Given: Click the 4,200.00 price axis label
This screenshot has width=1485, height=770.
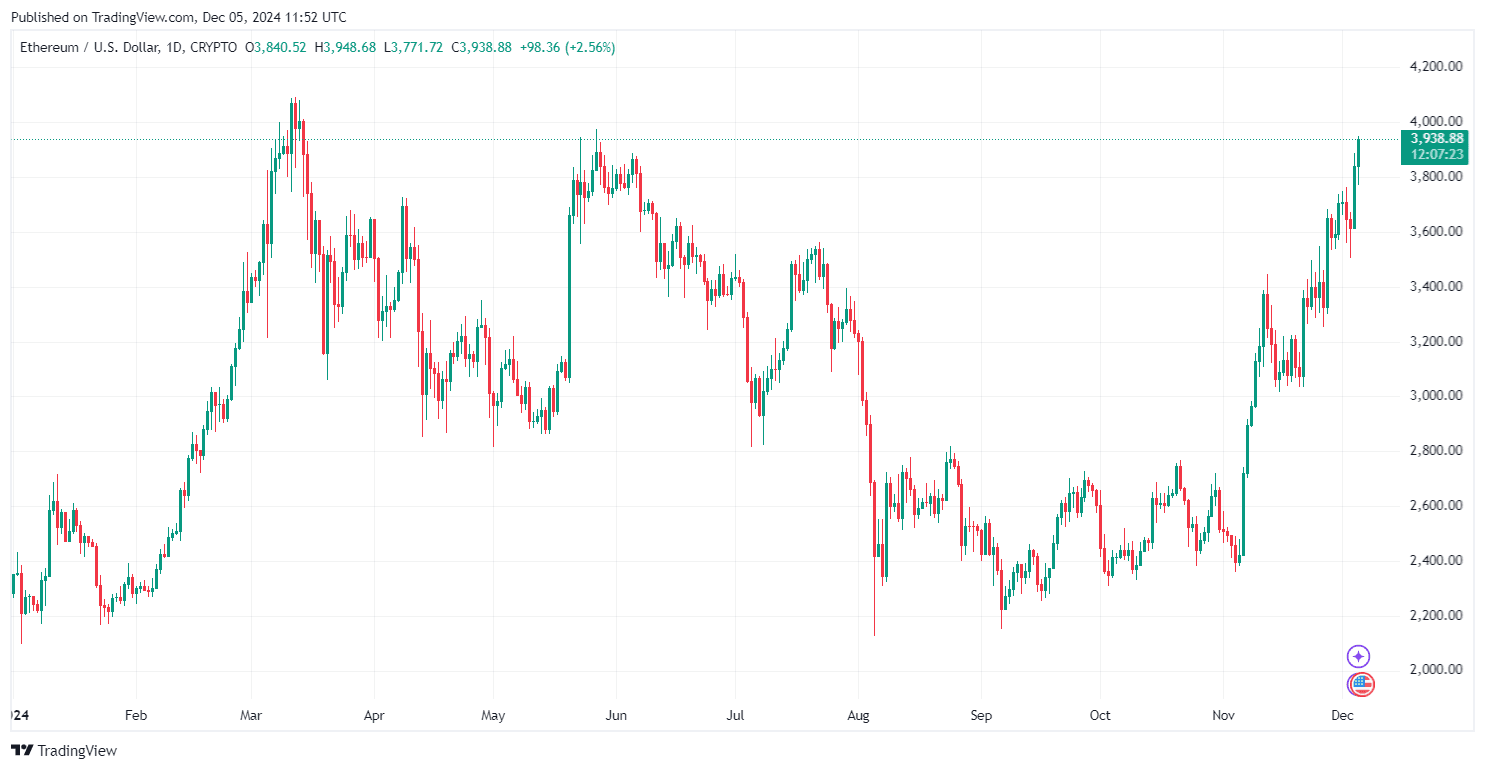Looking at the screenshot, I should tap(1436, 67).
